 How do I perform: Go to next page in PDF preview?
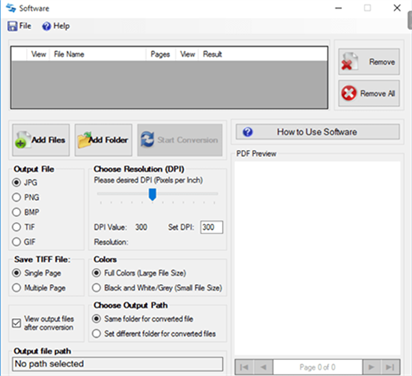click(x=371, y=367)
